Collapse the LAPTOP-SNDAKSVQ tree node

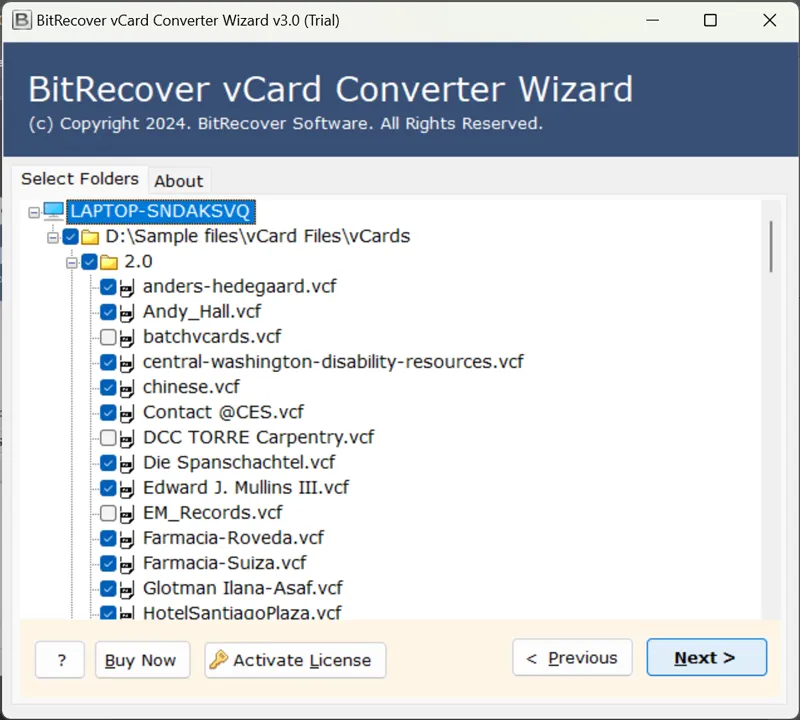[x=33, y=211]
